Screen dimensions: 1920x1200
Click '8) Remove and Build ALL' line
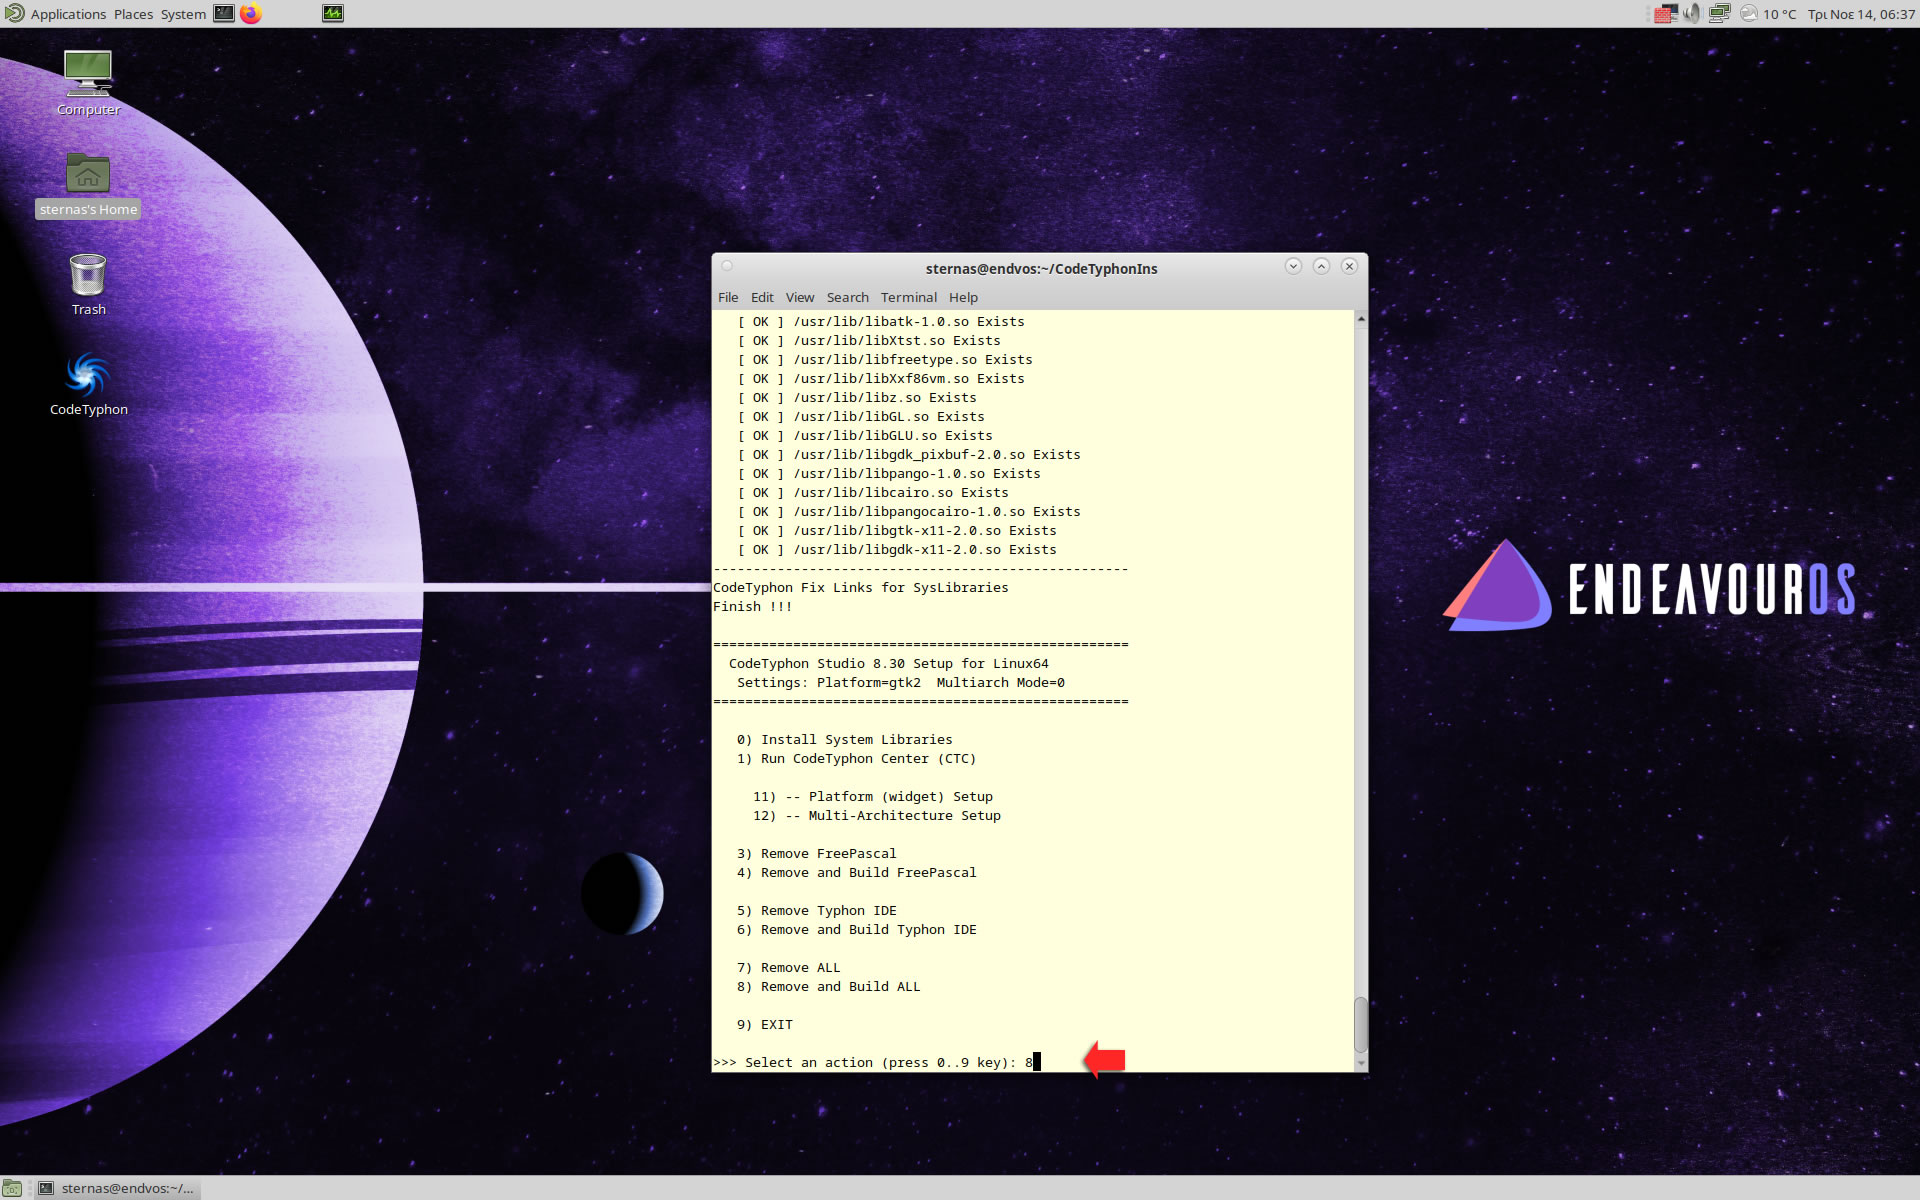pyautogui.click(x=829, y=986)
